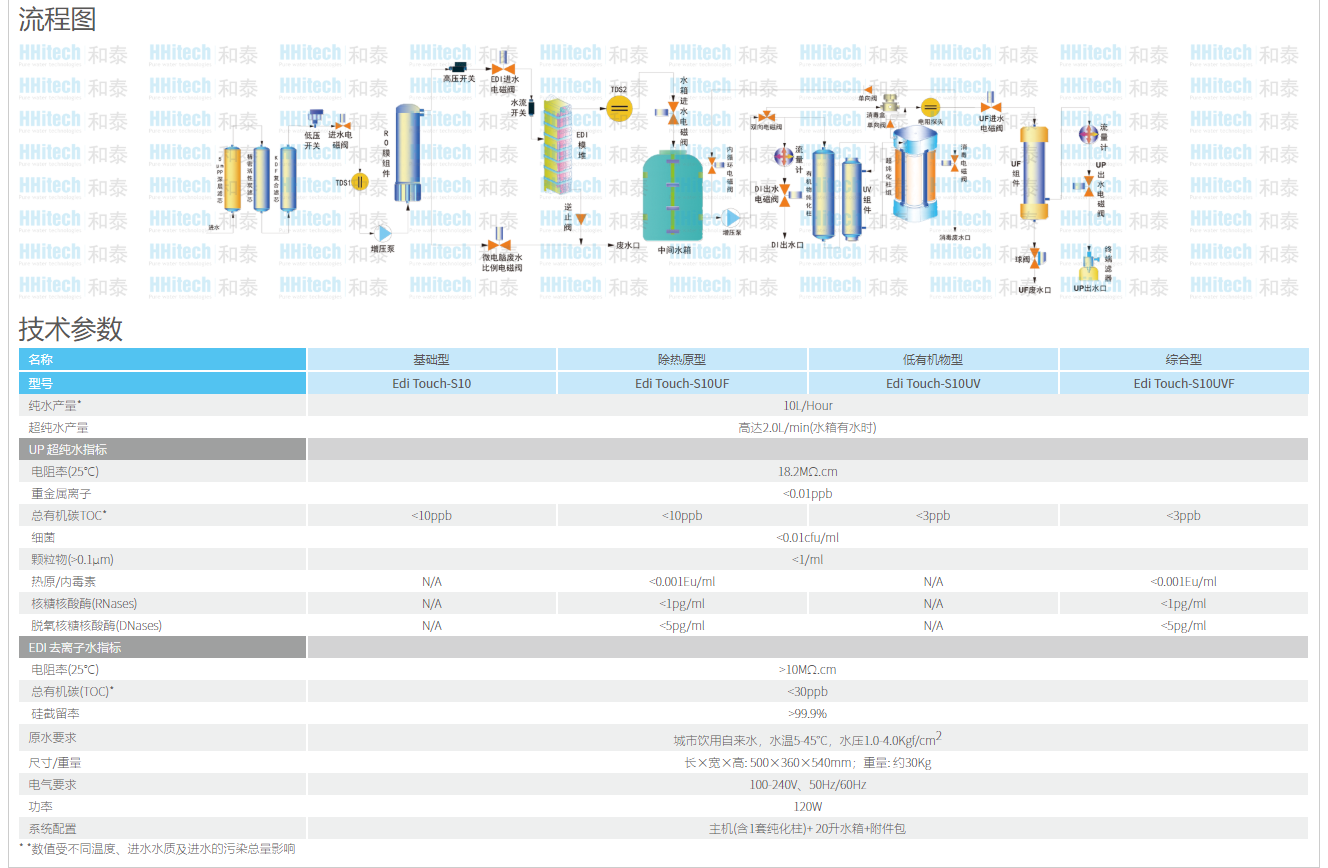
Task: Click the <0.01ppb heavy metal value
Action: point(808,493)
